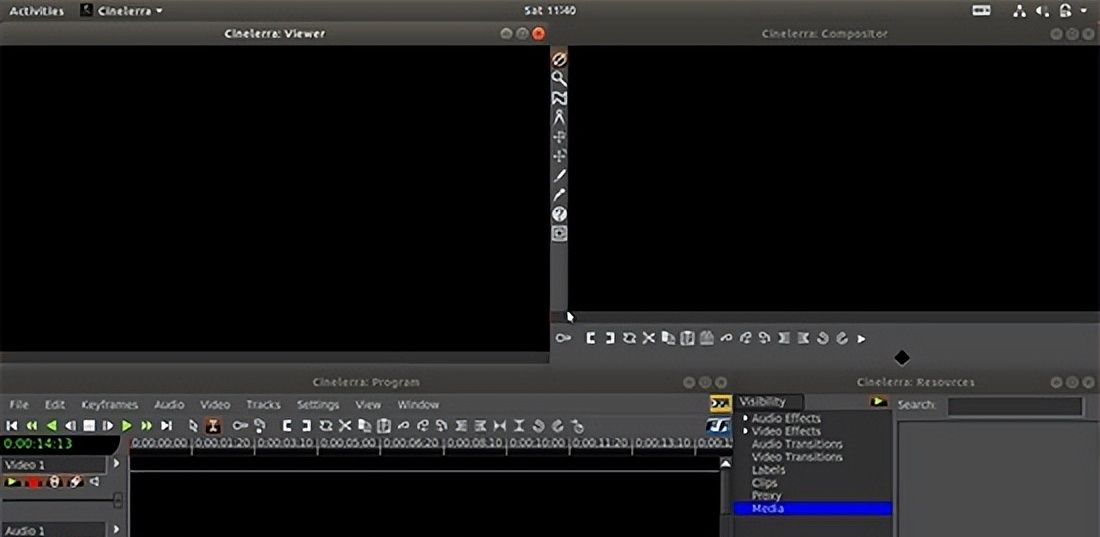Select the Eyedropper tool in Compositor
Screen dimensions: 1100x537
pyautogui.click(x=559, y=195)
